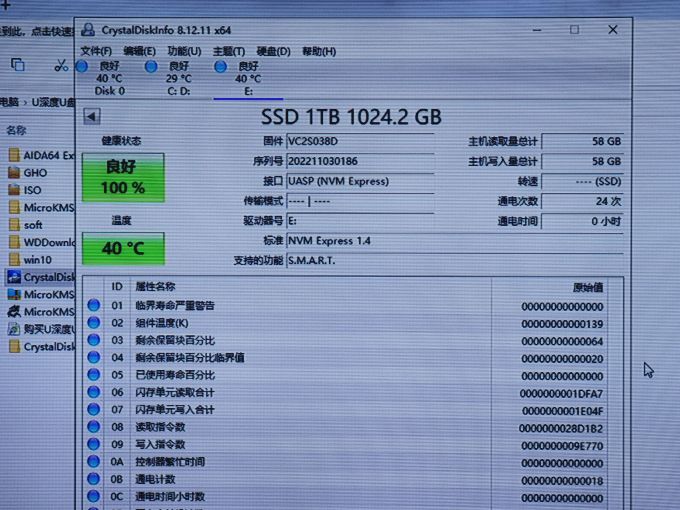Click the serial number field 202211030186
Image resolution: width=680 pixels, height=510 pixels.
360,161
